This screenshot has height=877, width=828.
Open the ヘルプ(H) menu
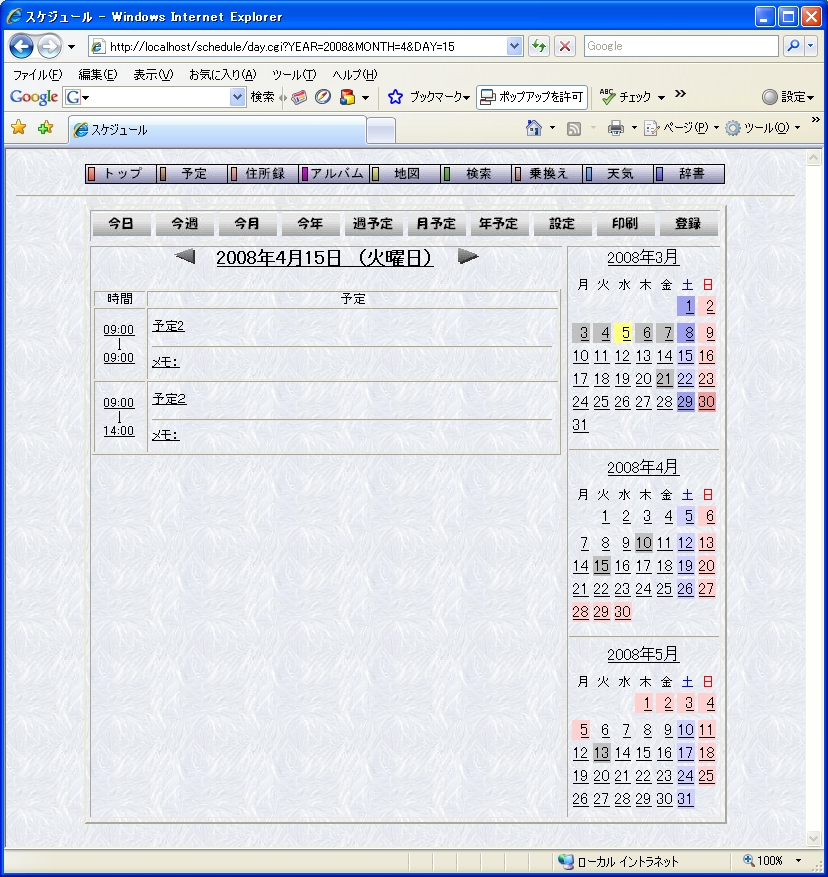(x=355, y=75)
